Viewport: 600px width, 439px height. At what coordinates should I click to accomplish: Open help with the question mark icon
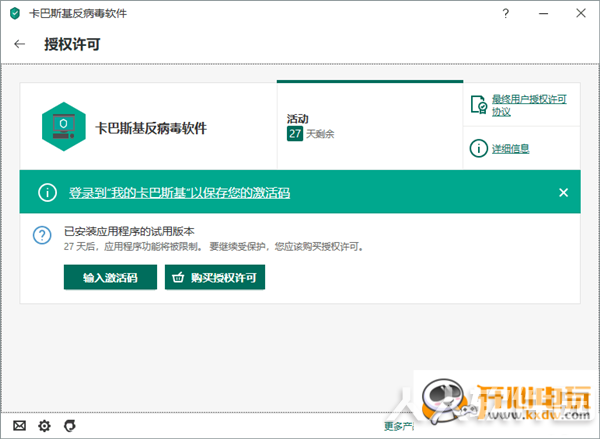click(505, 13)
